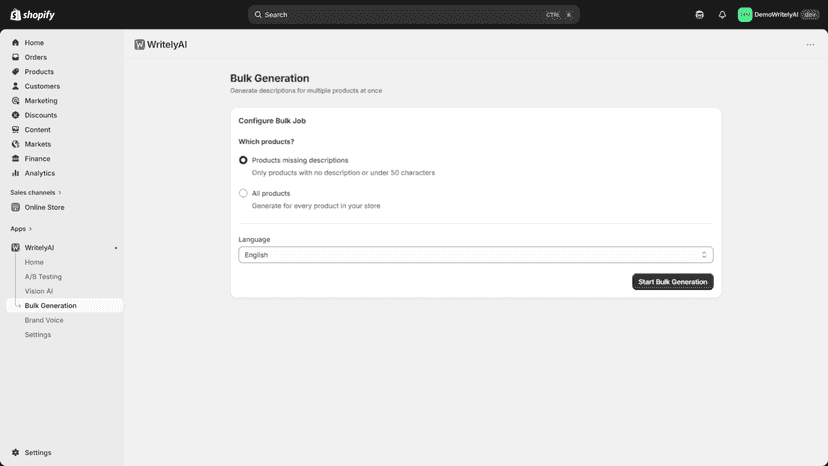Click the Marketing target icon

[15, 101]
